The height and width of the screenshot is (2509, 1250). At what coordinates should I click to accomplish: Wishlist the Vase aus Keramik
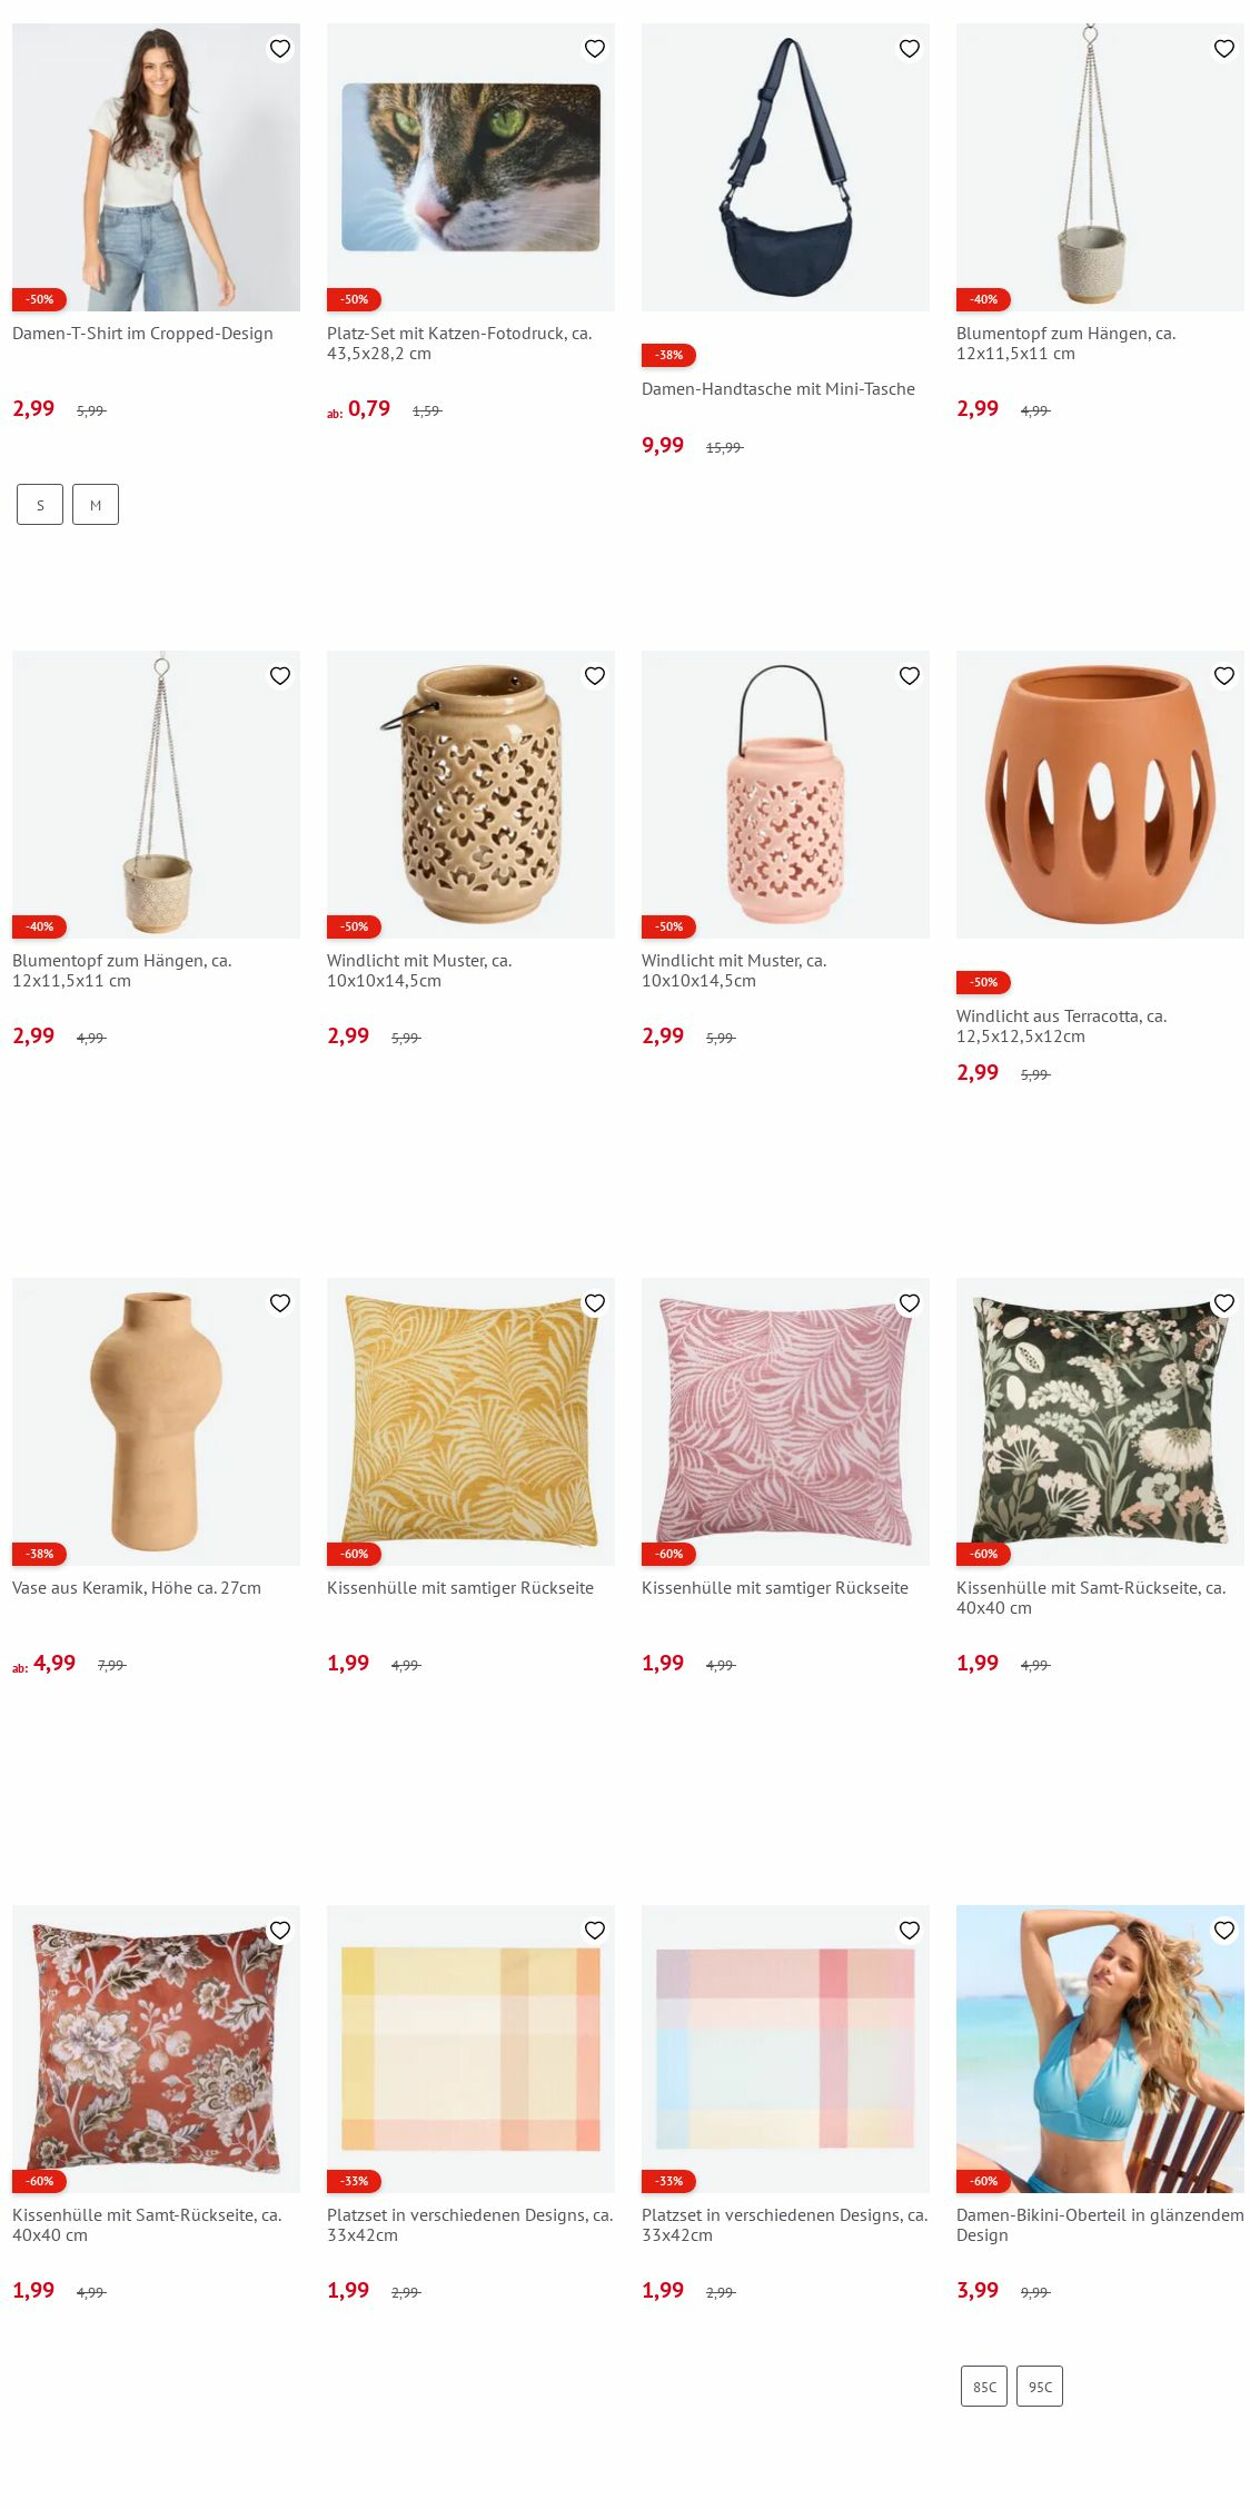(280, 1303)
